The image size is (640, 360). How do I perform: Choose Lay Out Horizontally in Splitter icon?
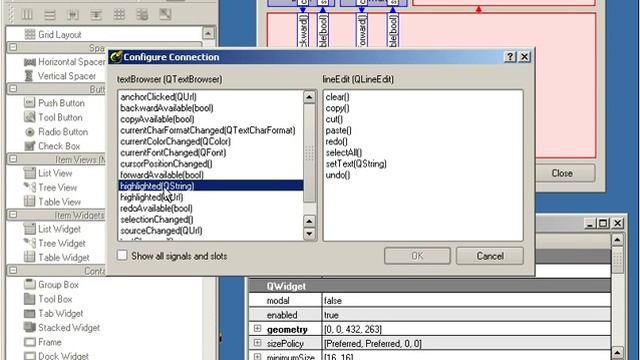click(73, 15)
